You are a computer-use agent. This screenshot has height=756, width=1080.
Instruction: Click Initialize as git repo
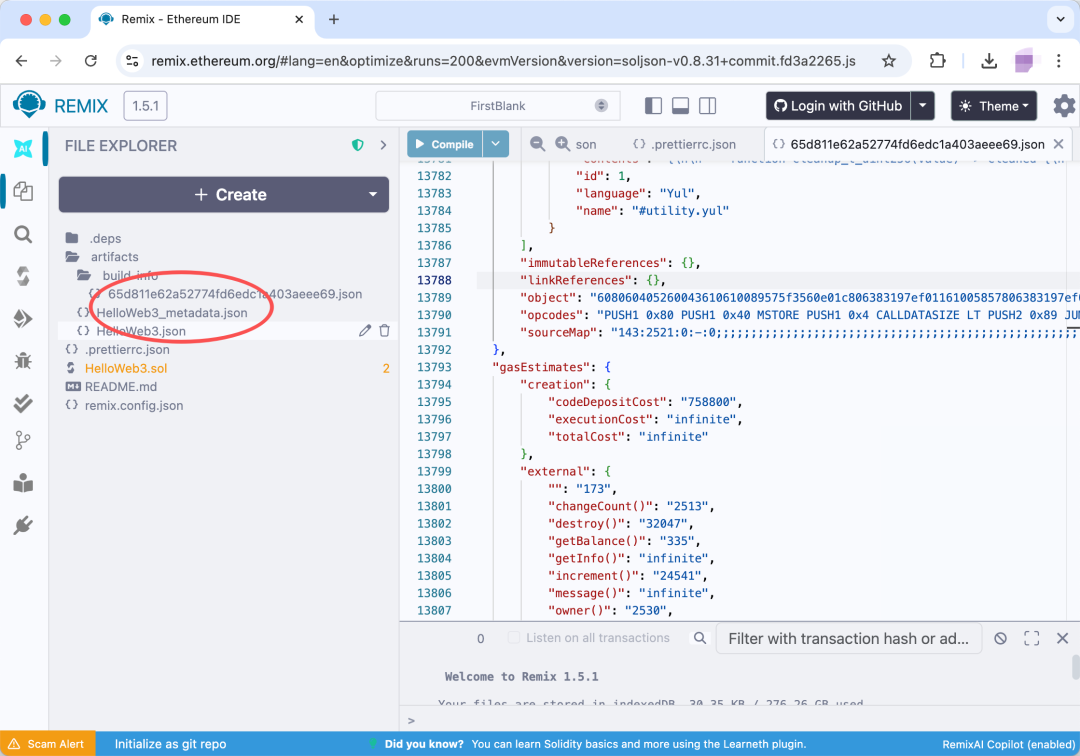[170, 744]
